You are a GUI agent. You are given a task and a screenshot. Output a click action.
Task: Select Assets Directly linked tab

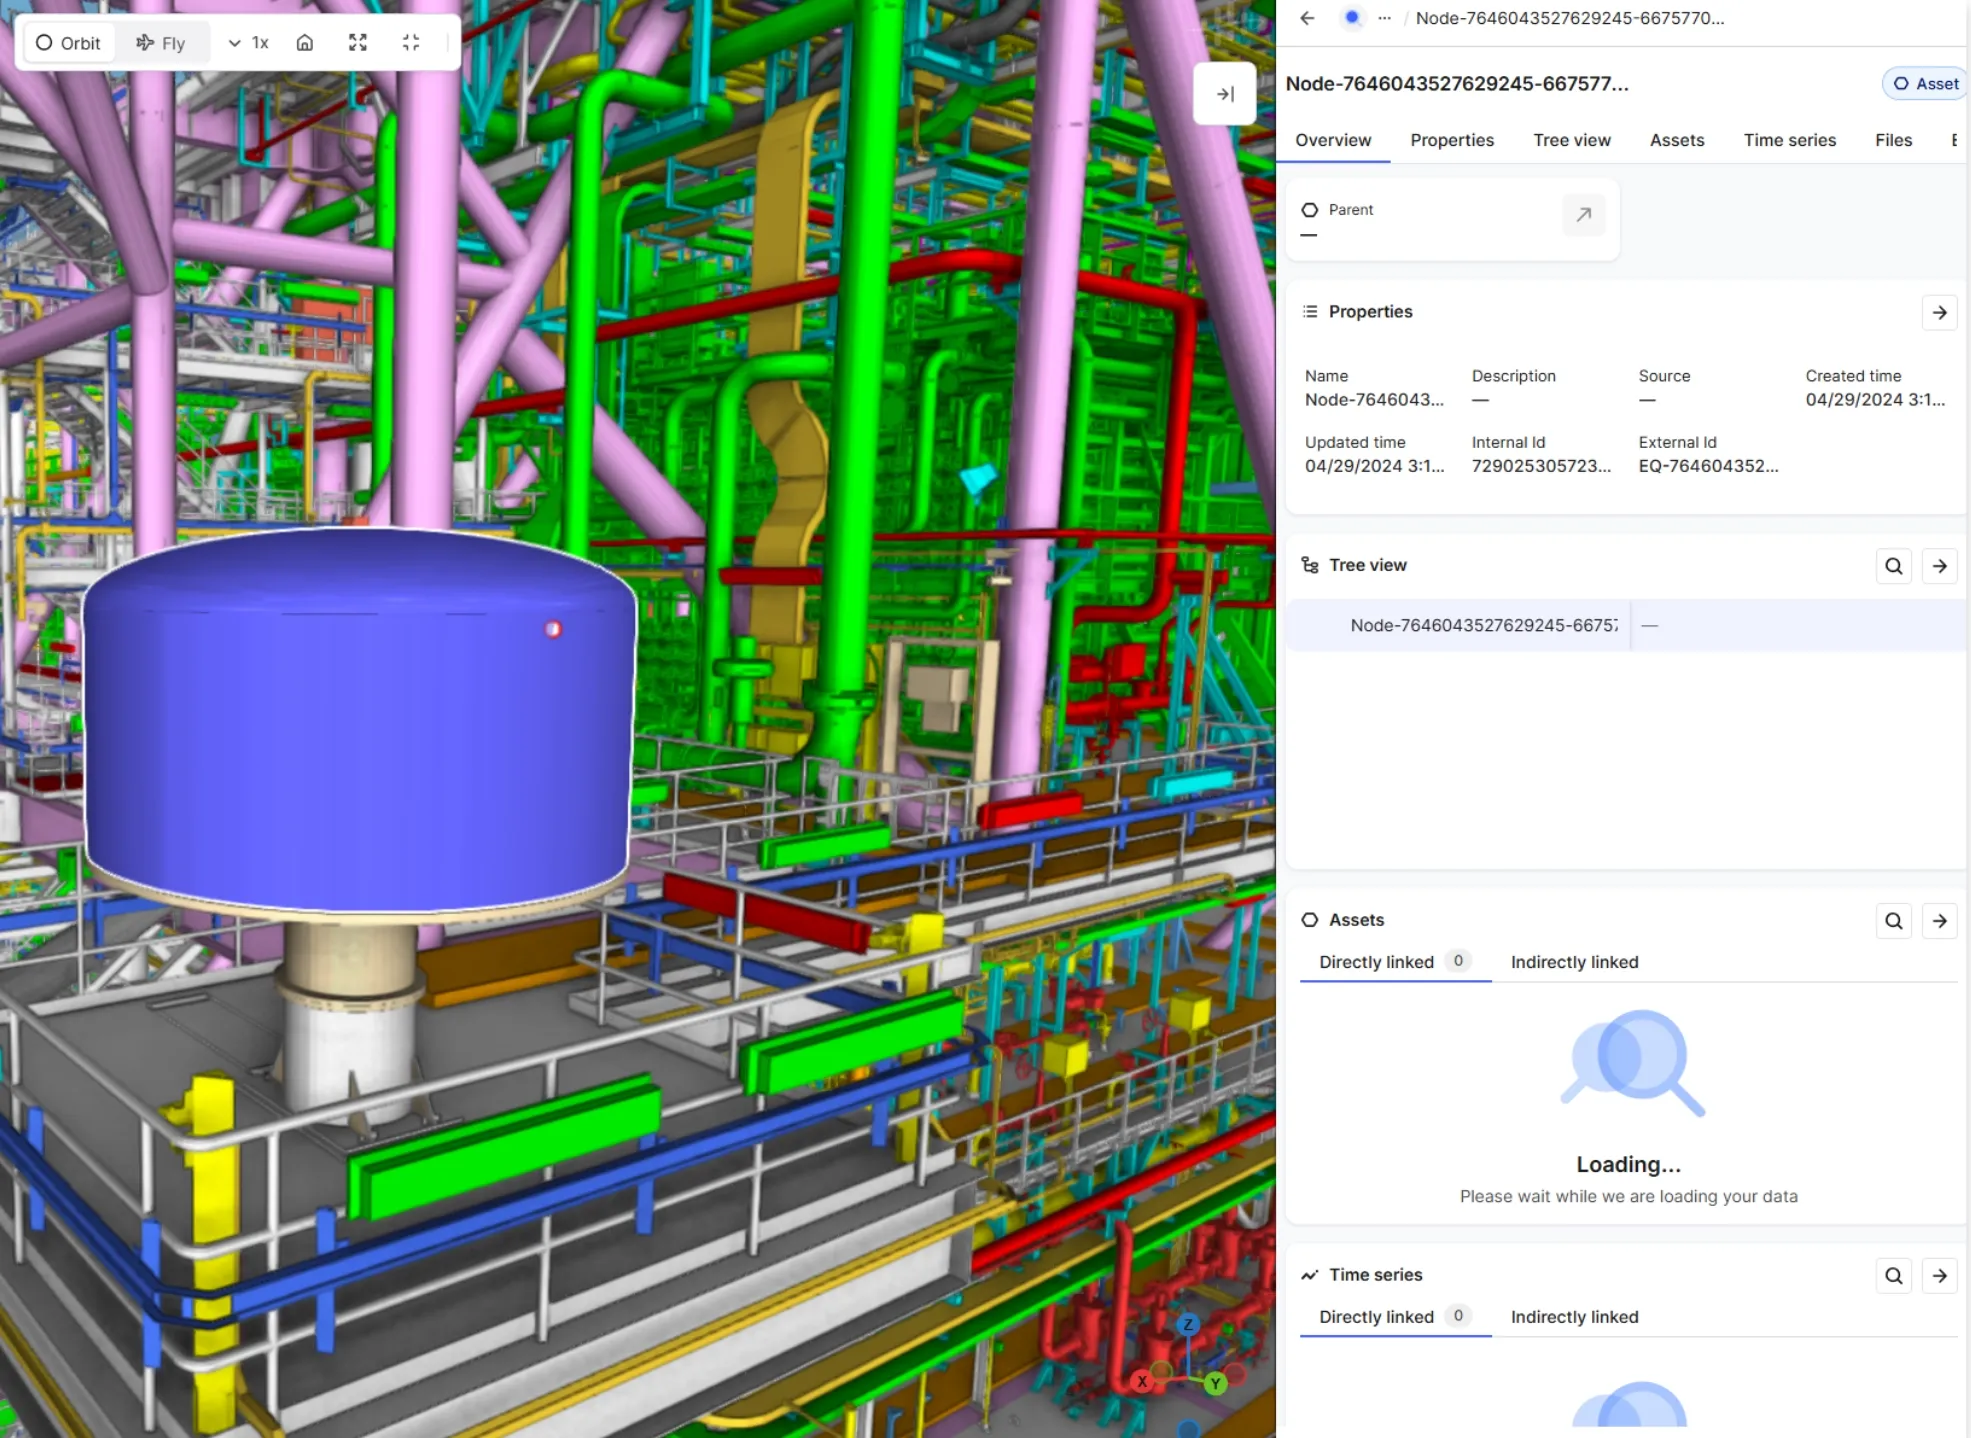coord(1395,962)
